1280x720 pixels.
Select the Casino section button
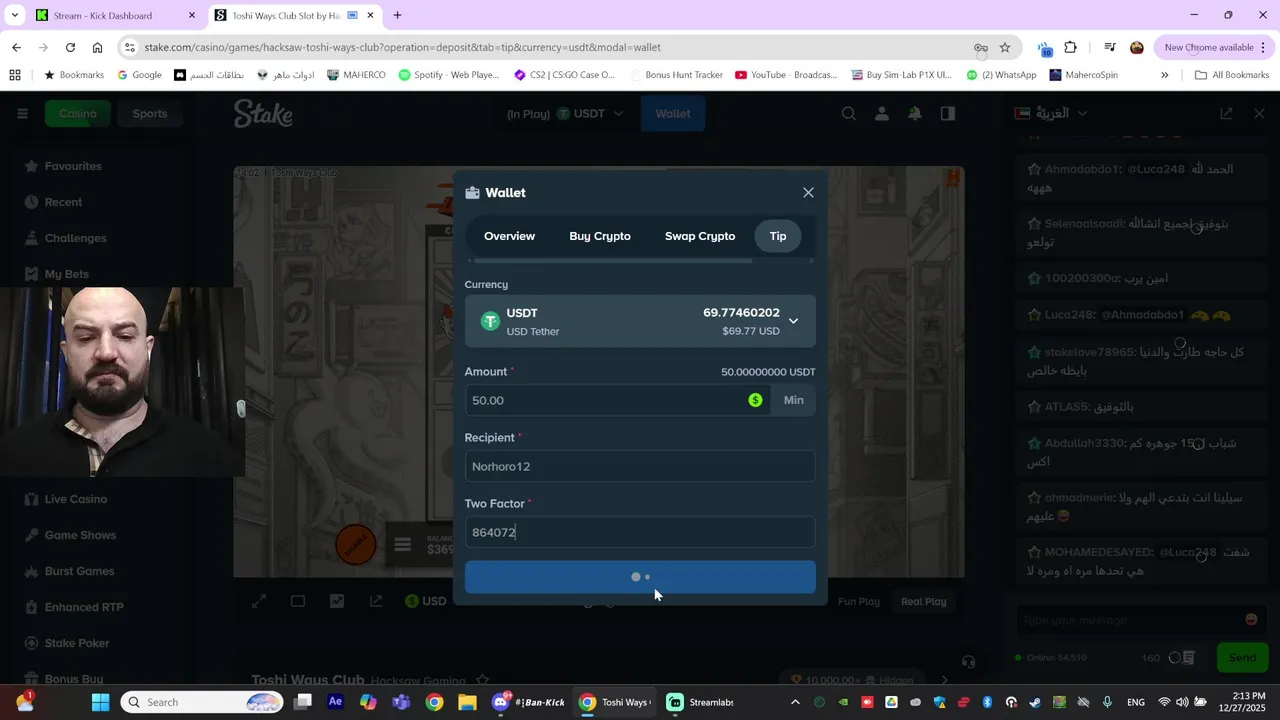tap(77, 113)
